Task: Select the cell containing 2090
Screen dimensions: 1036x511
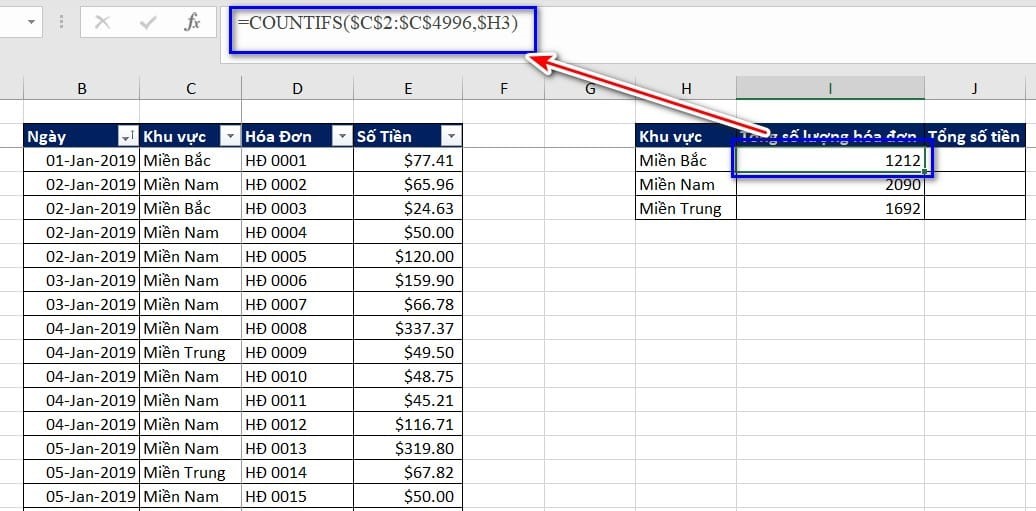Action: point(830,184)
